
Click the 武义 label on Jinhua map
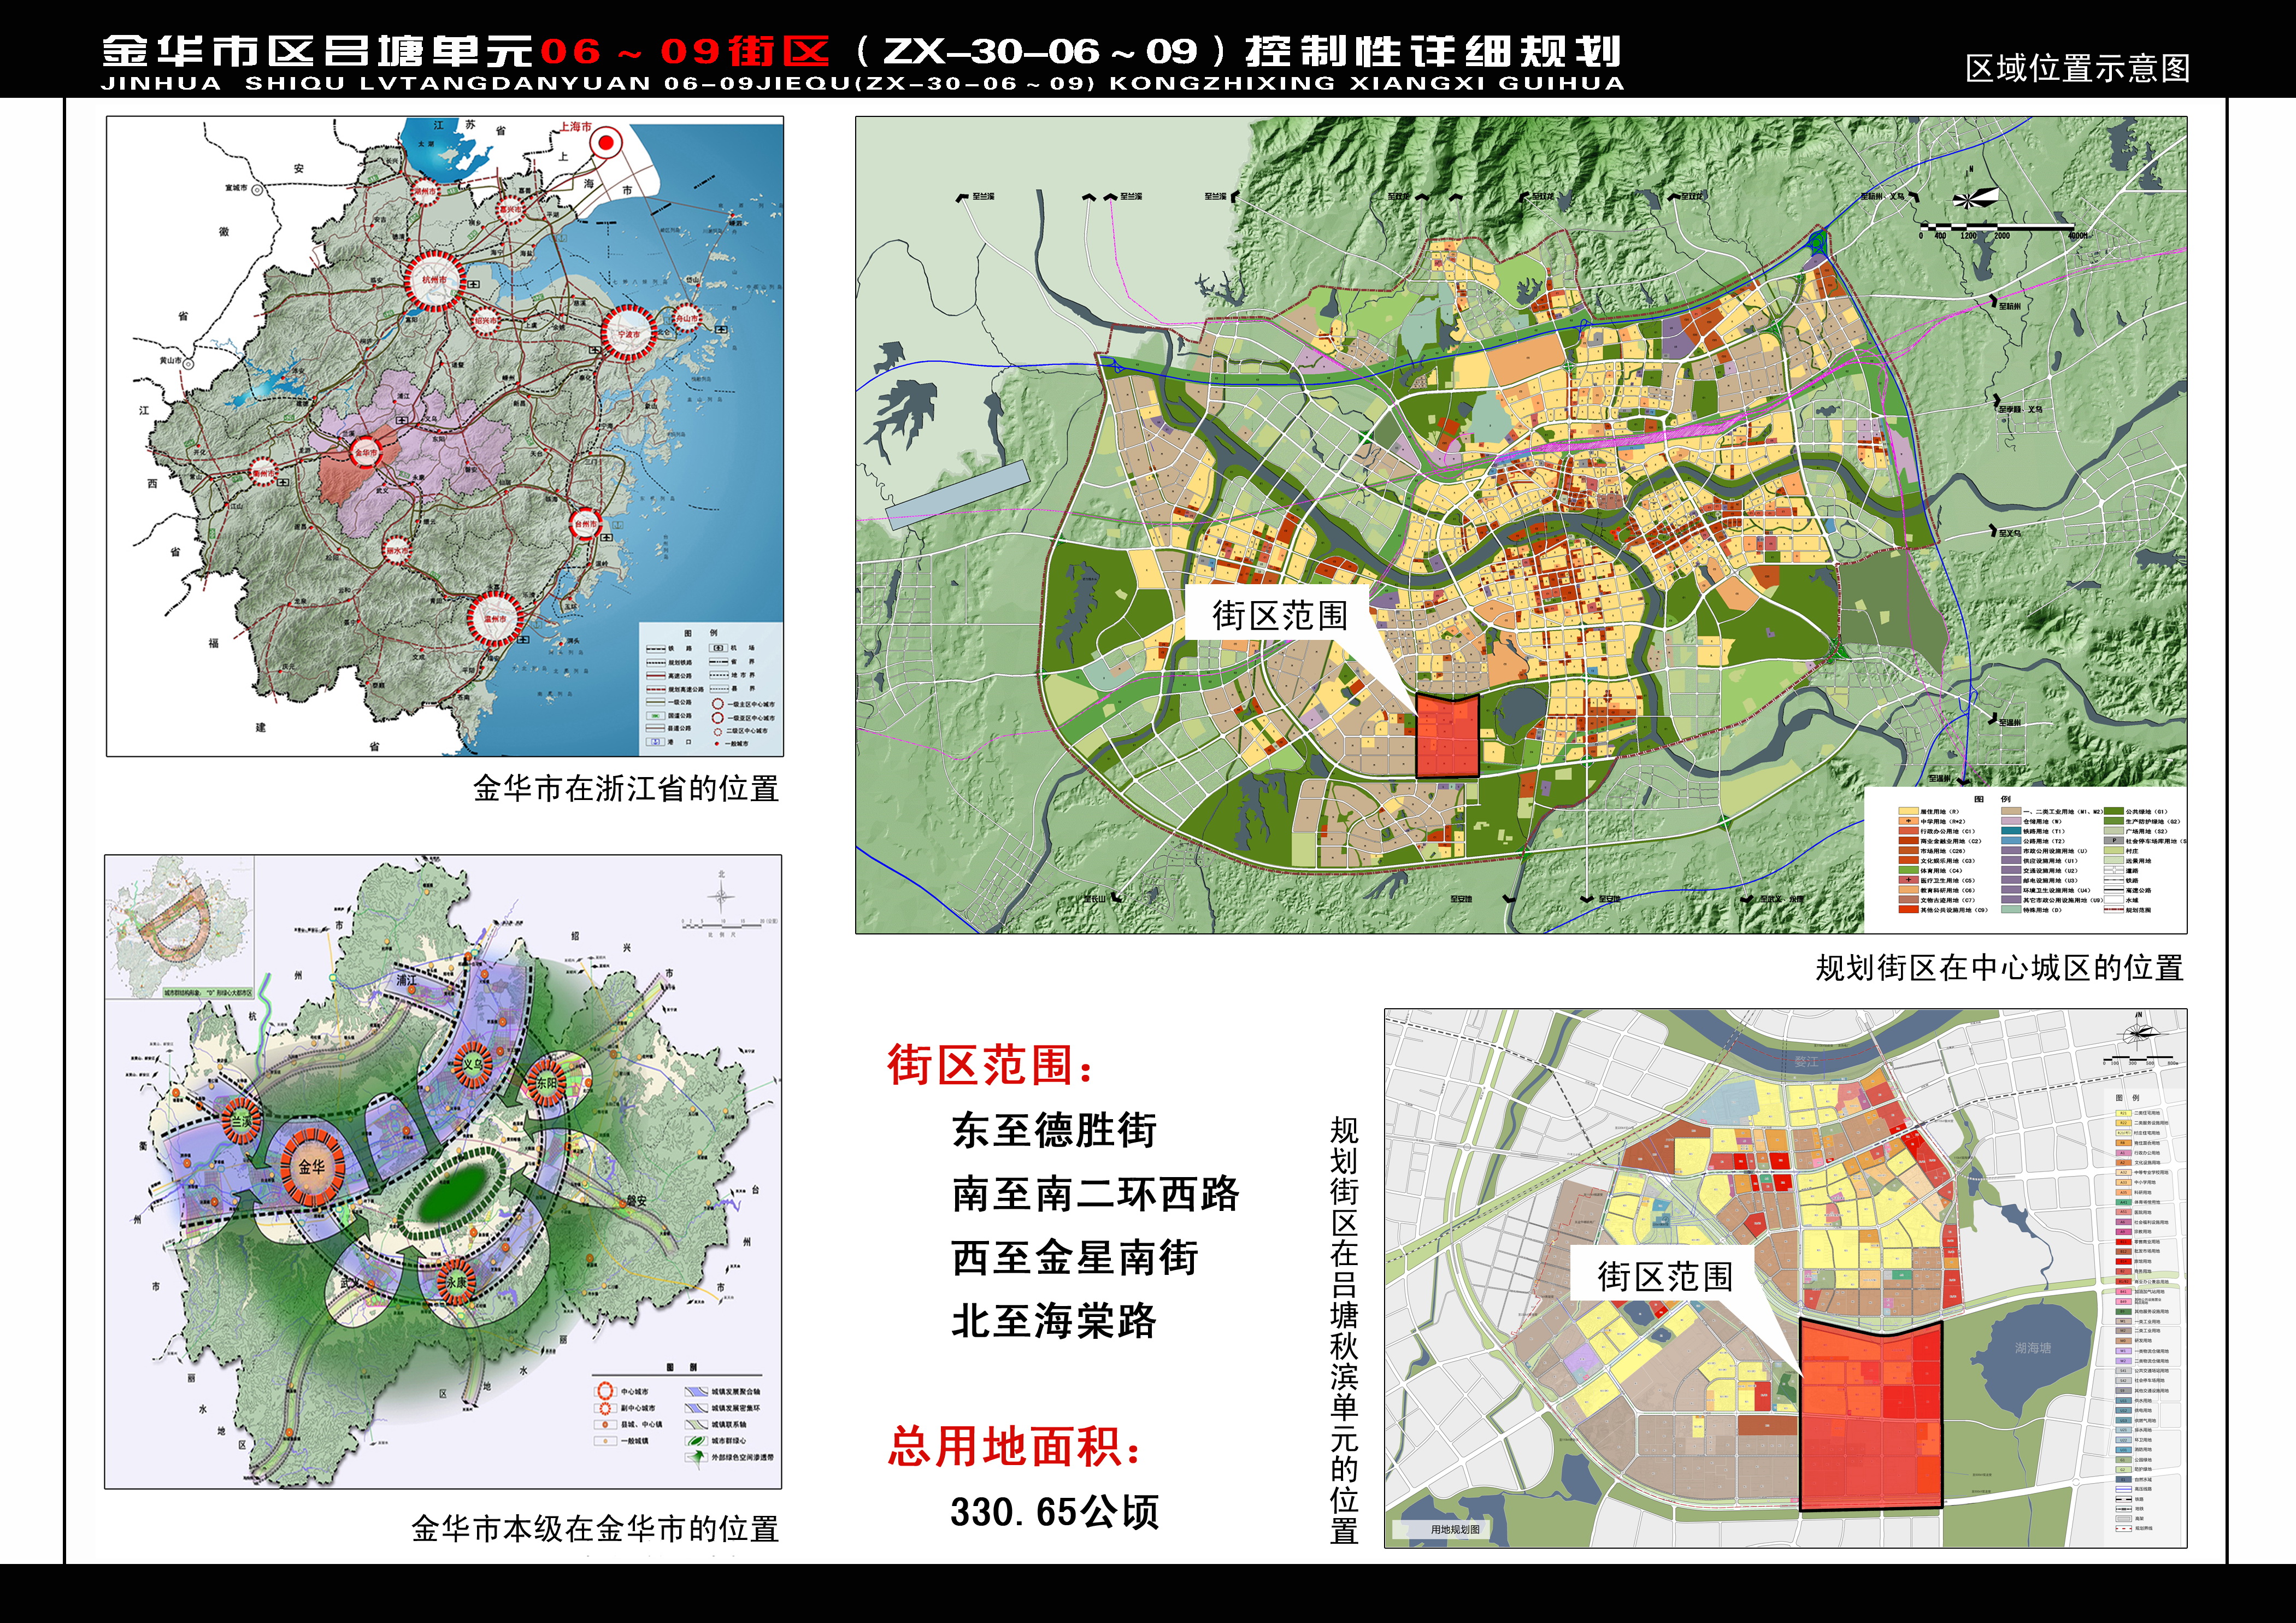(x=350, y=1282)
